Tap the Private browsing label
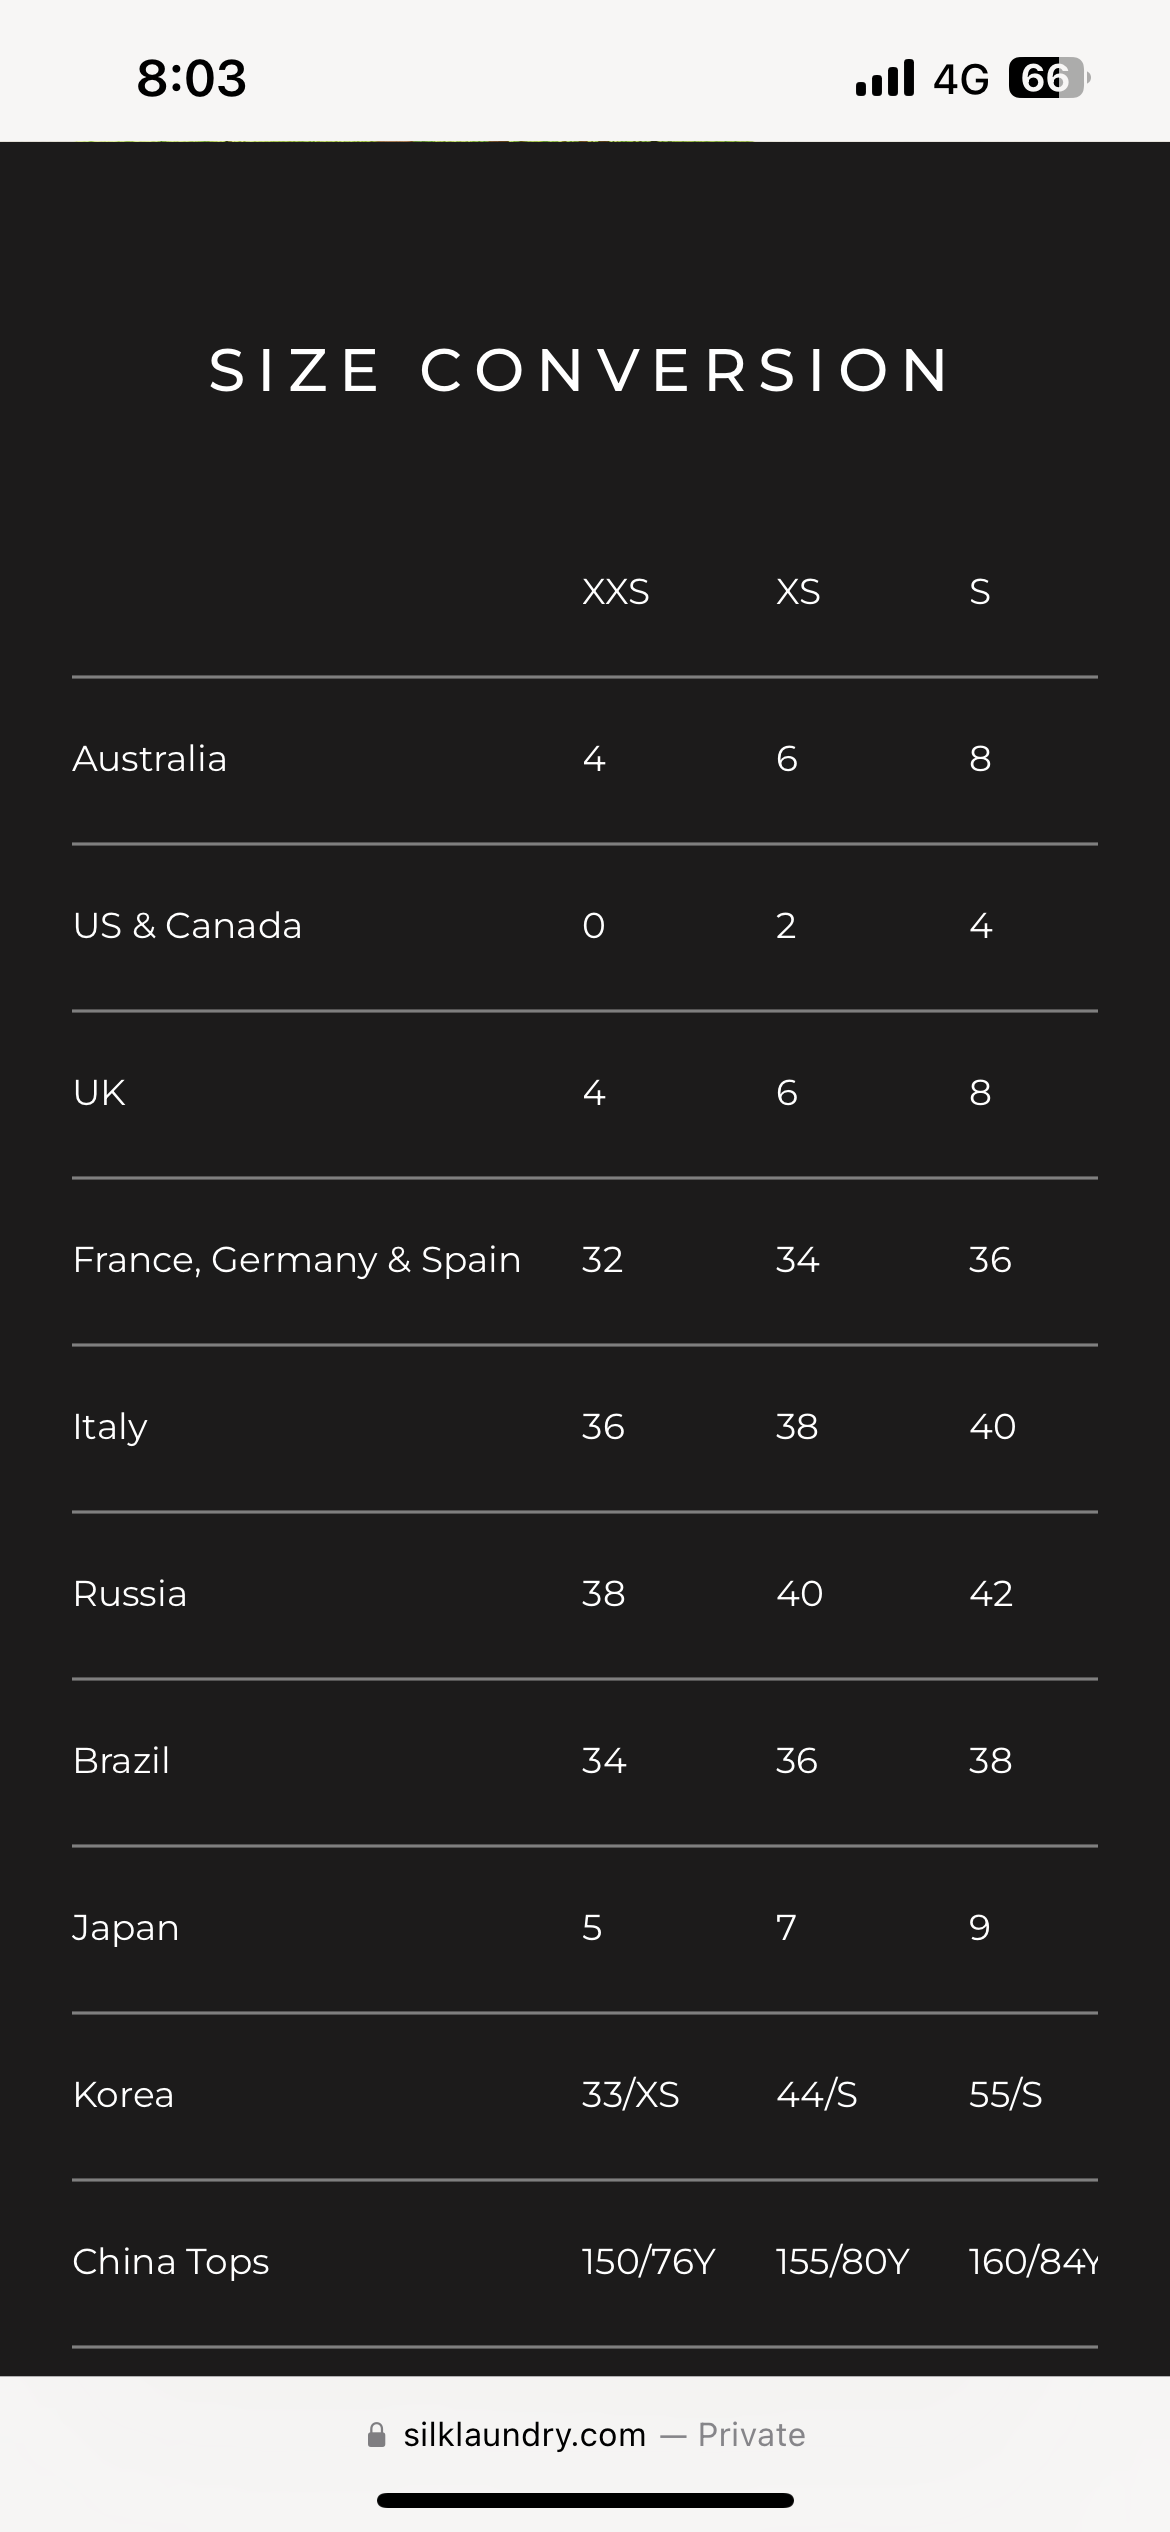Image resolution: width=1170 pixels, height=2532 pixels. [752, 2435]
